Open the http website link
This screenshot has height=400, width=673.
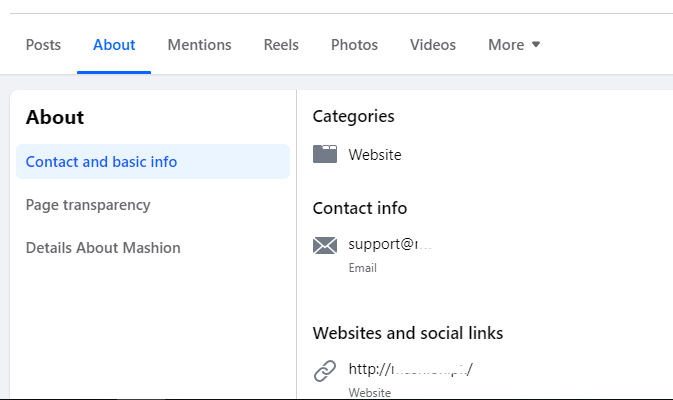tap(411, 369)
